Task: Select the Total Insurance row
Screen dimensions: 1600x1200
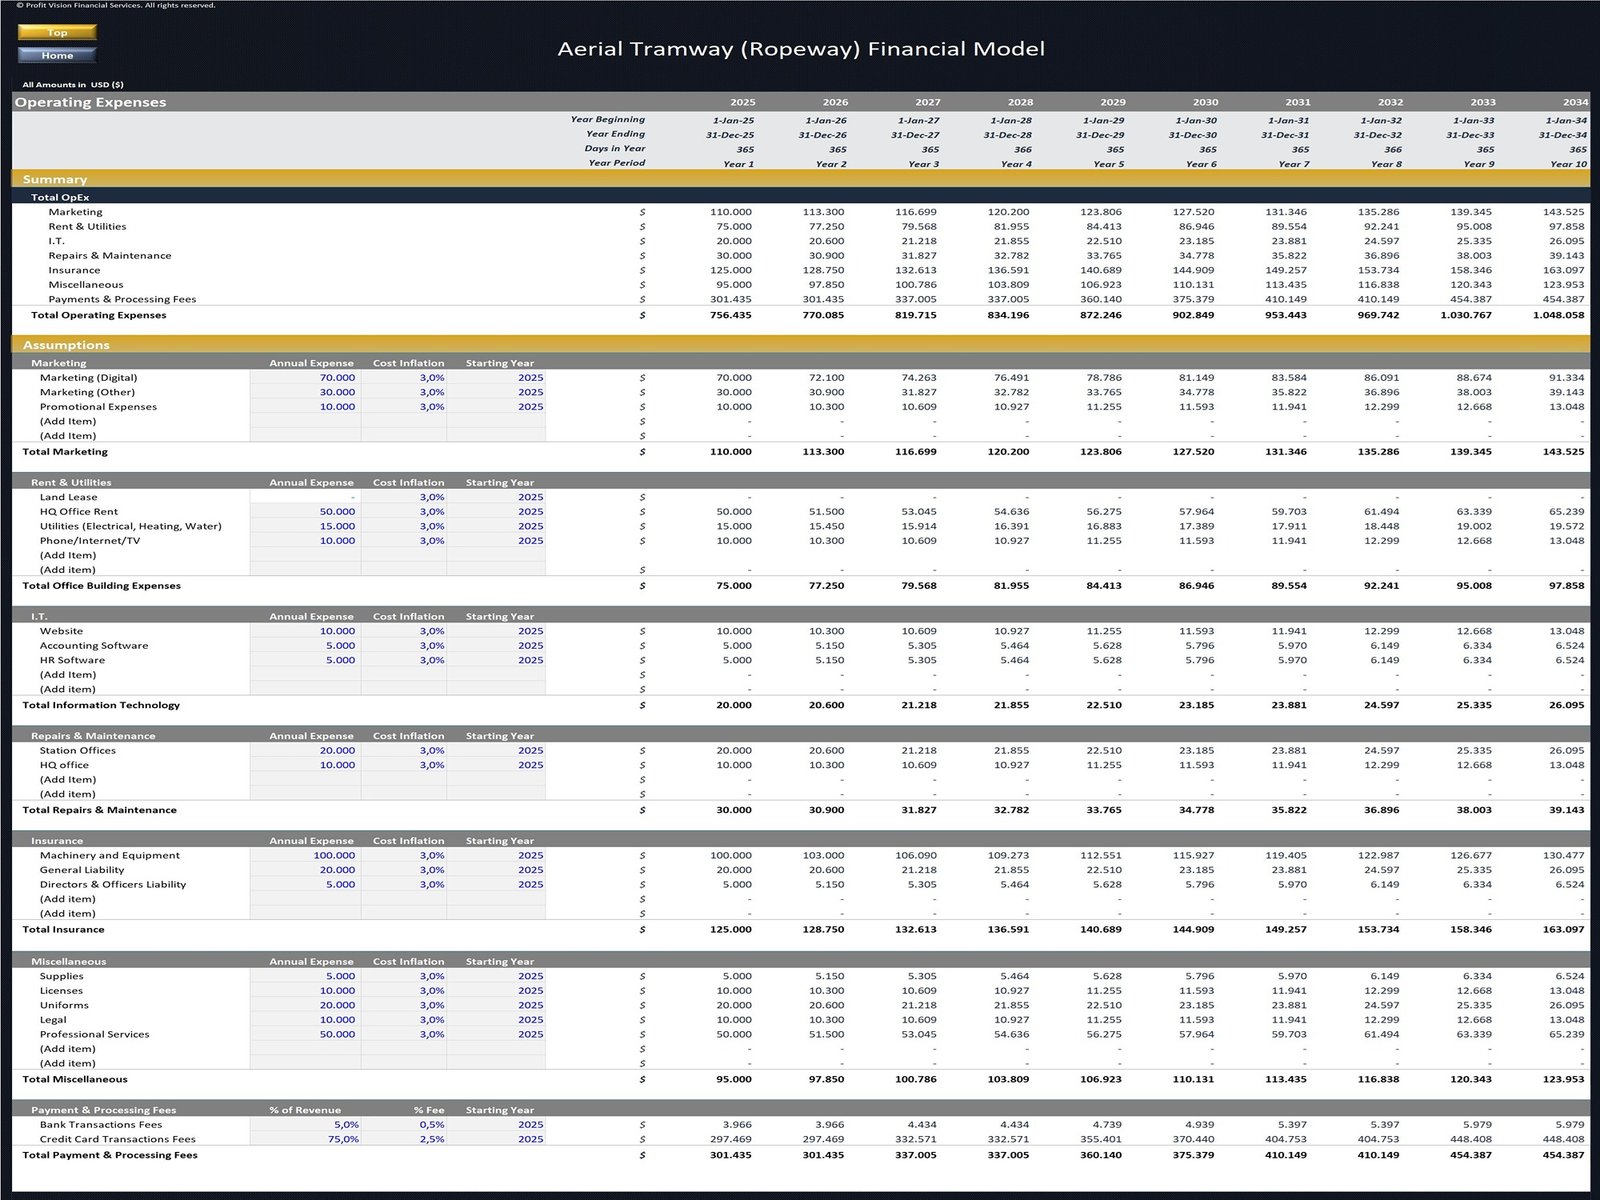Action: 64,928
